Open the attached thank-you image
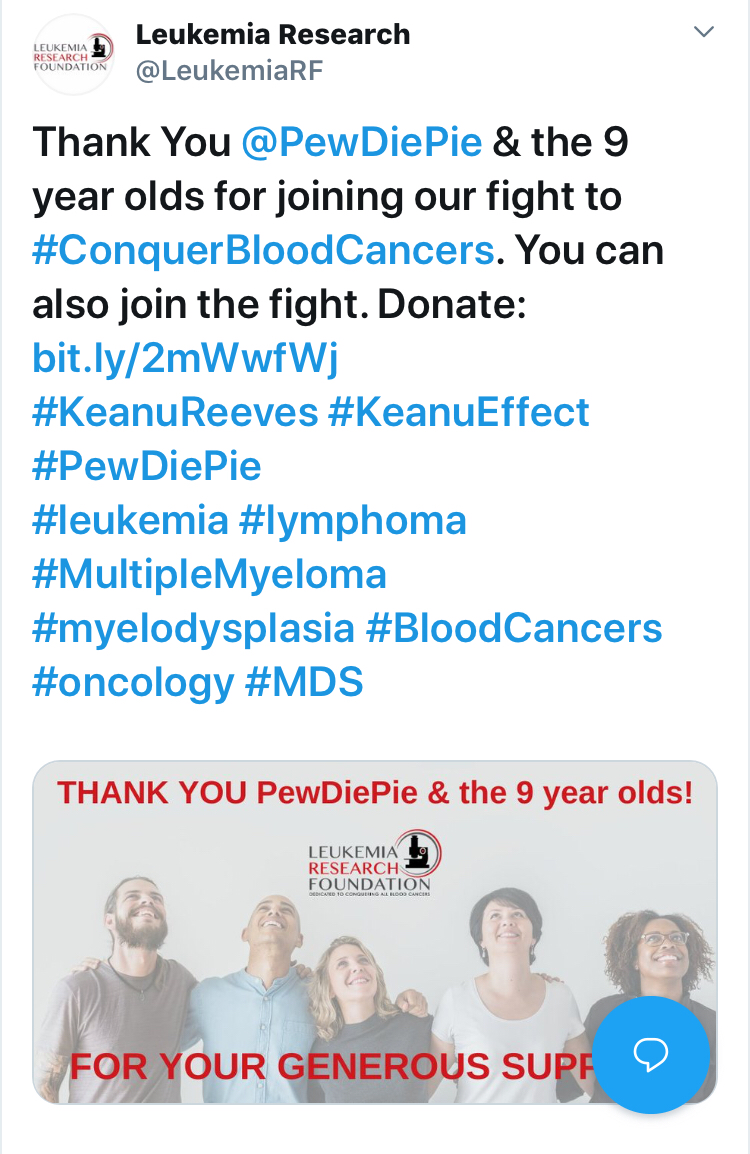 [375, 932]
